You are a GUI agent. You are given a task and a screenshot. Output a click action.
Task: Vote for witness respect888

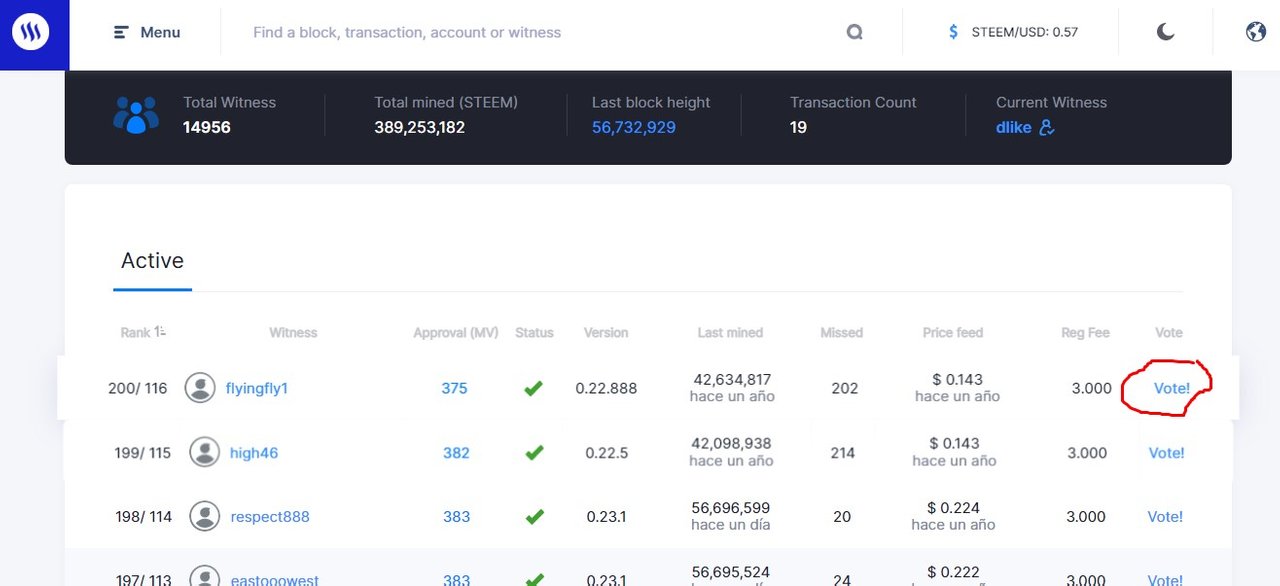1165,517
